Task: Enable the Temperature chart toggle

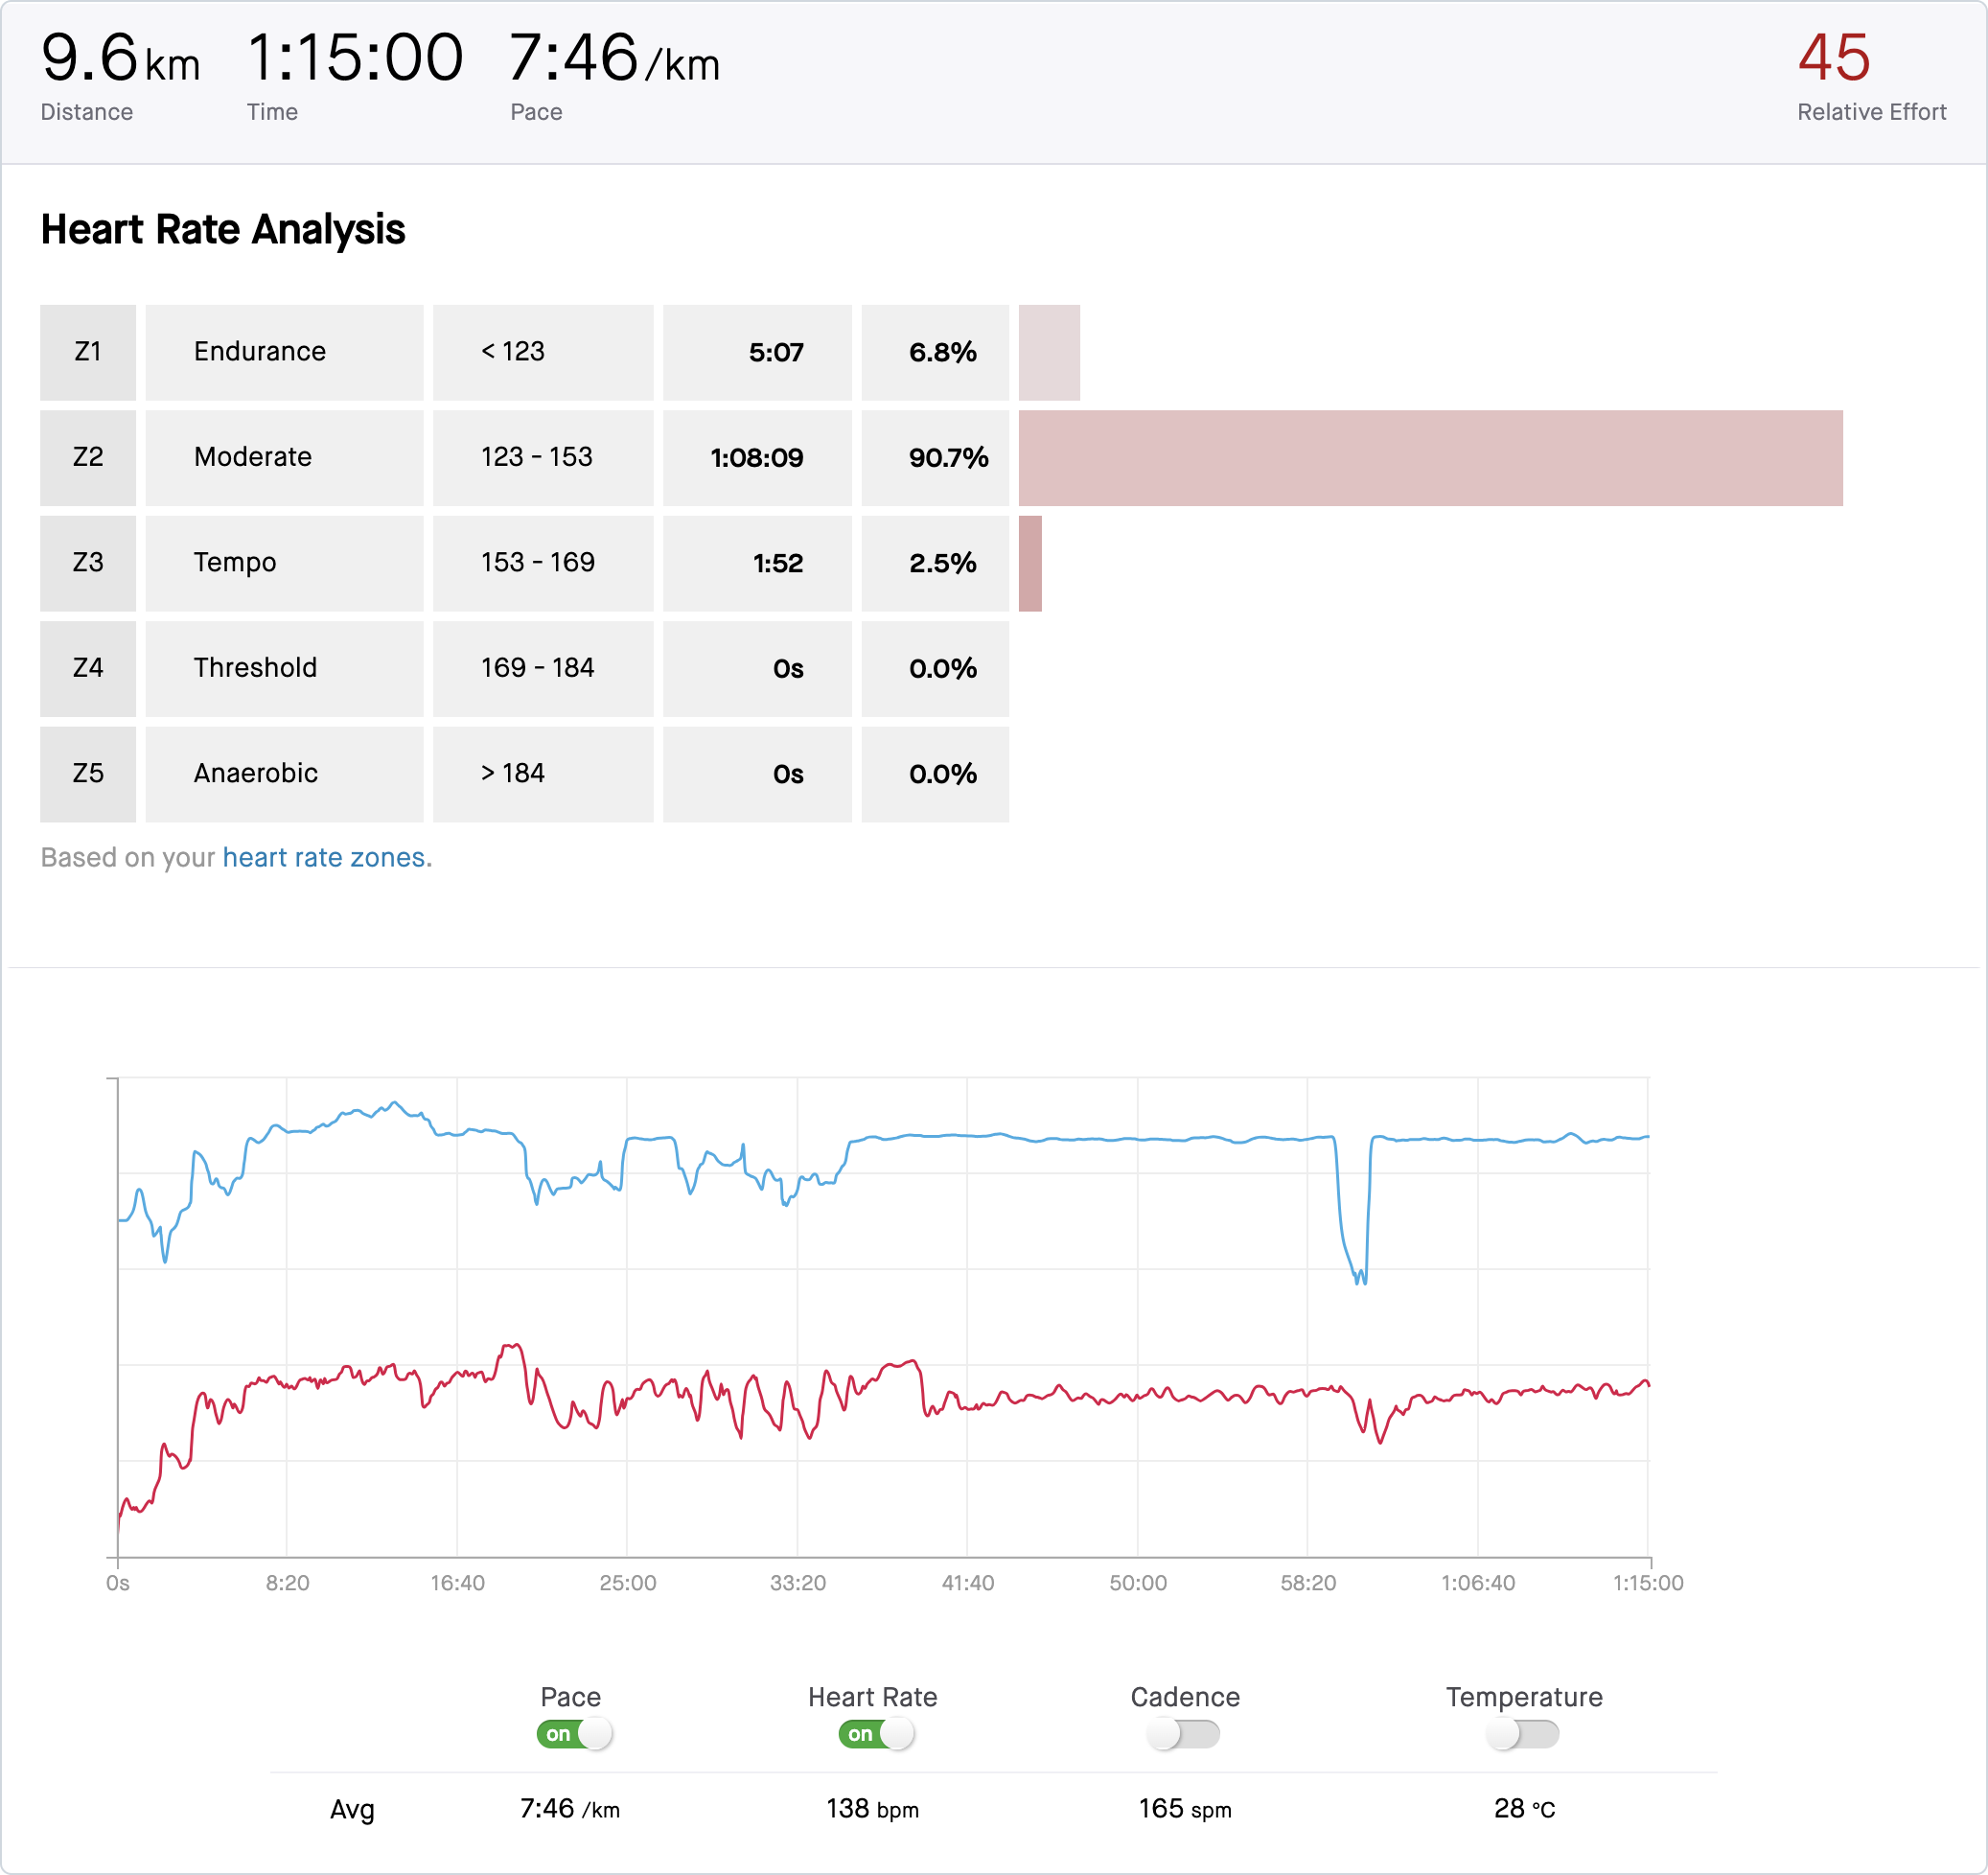Action: [x=1522, y=1733]
